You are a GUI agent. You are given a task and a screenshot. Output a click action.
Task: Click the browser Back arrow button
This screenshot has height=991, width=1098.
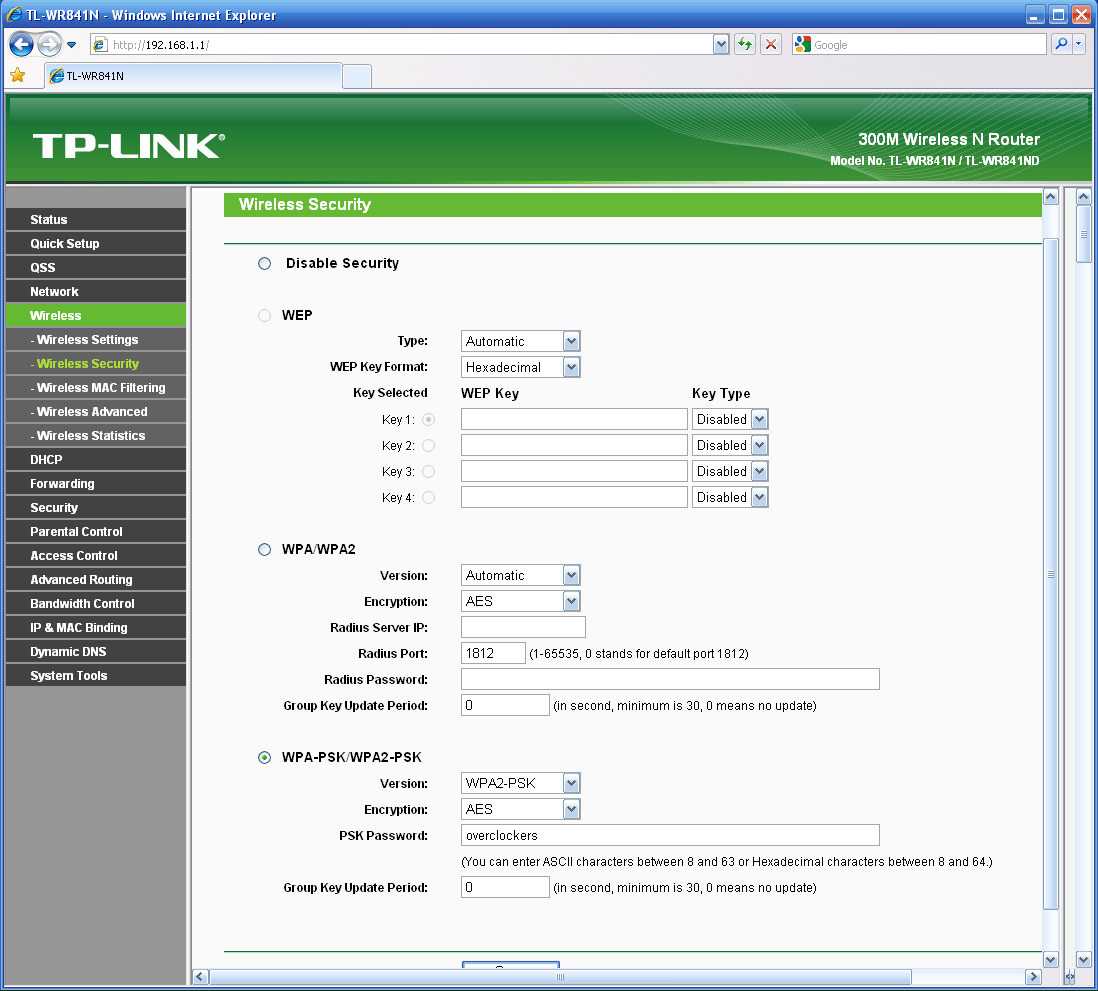pos(22,45)
